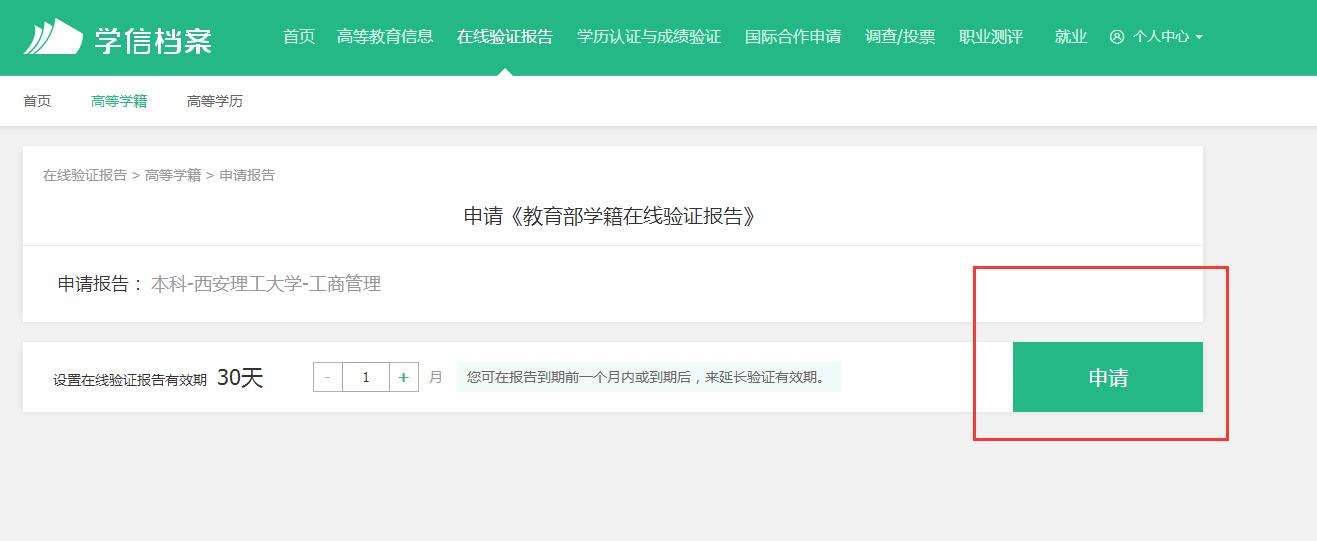Increase validity months with the plus button
Image resolution: width=1317 pixels, height=541 pixels.
click(x=403, y=377)
